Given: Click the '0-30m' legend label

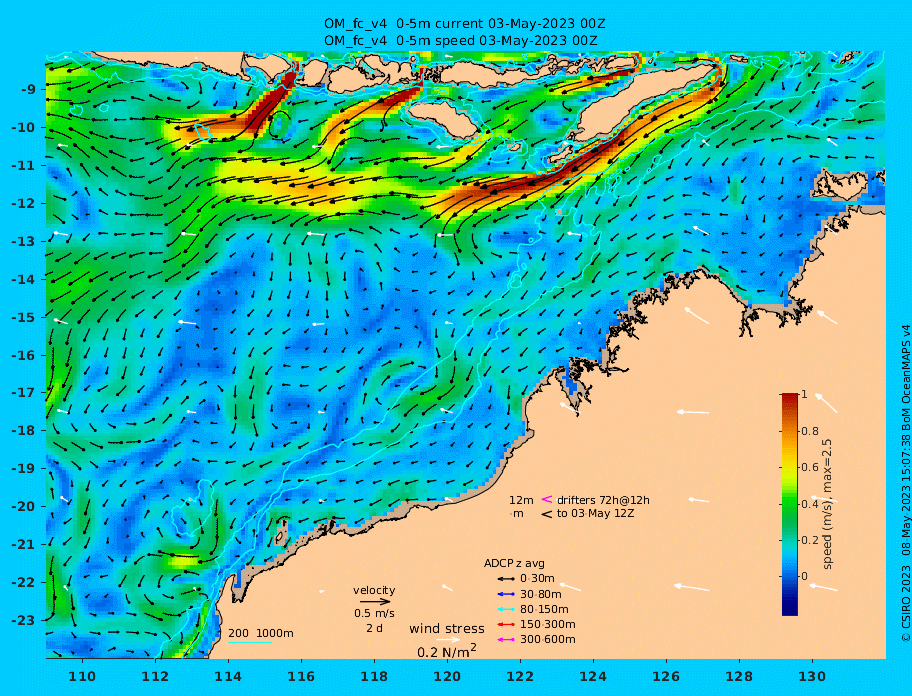Looking at the screenshot, I should (537, 579).
